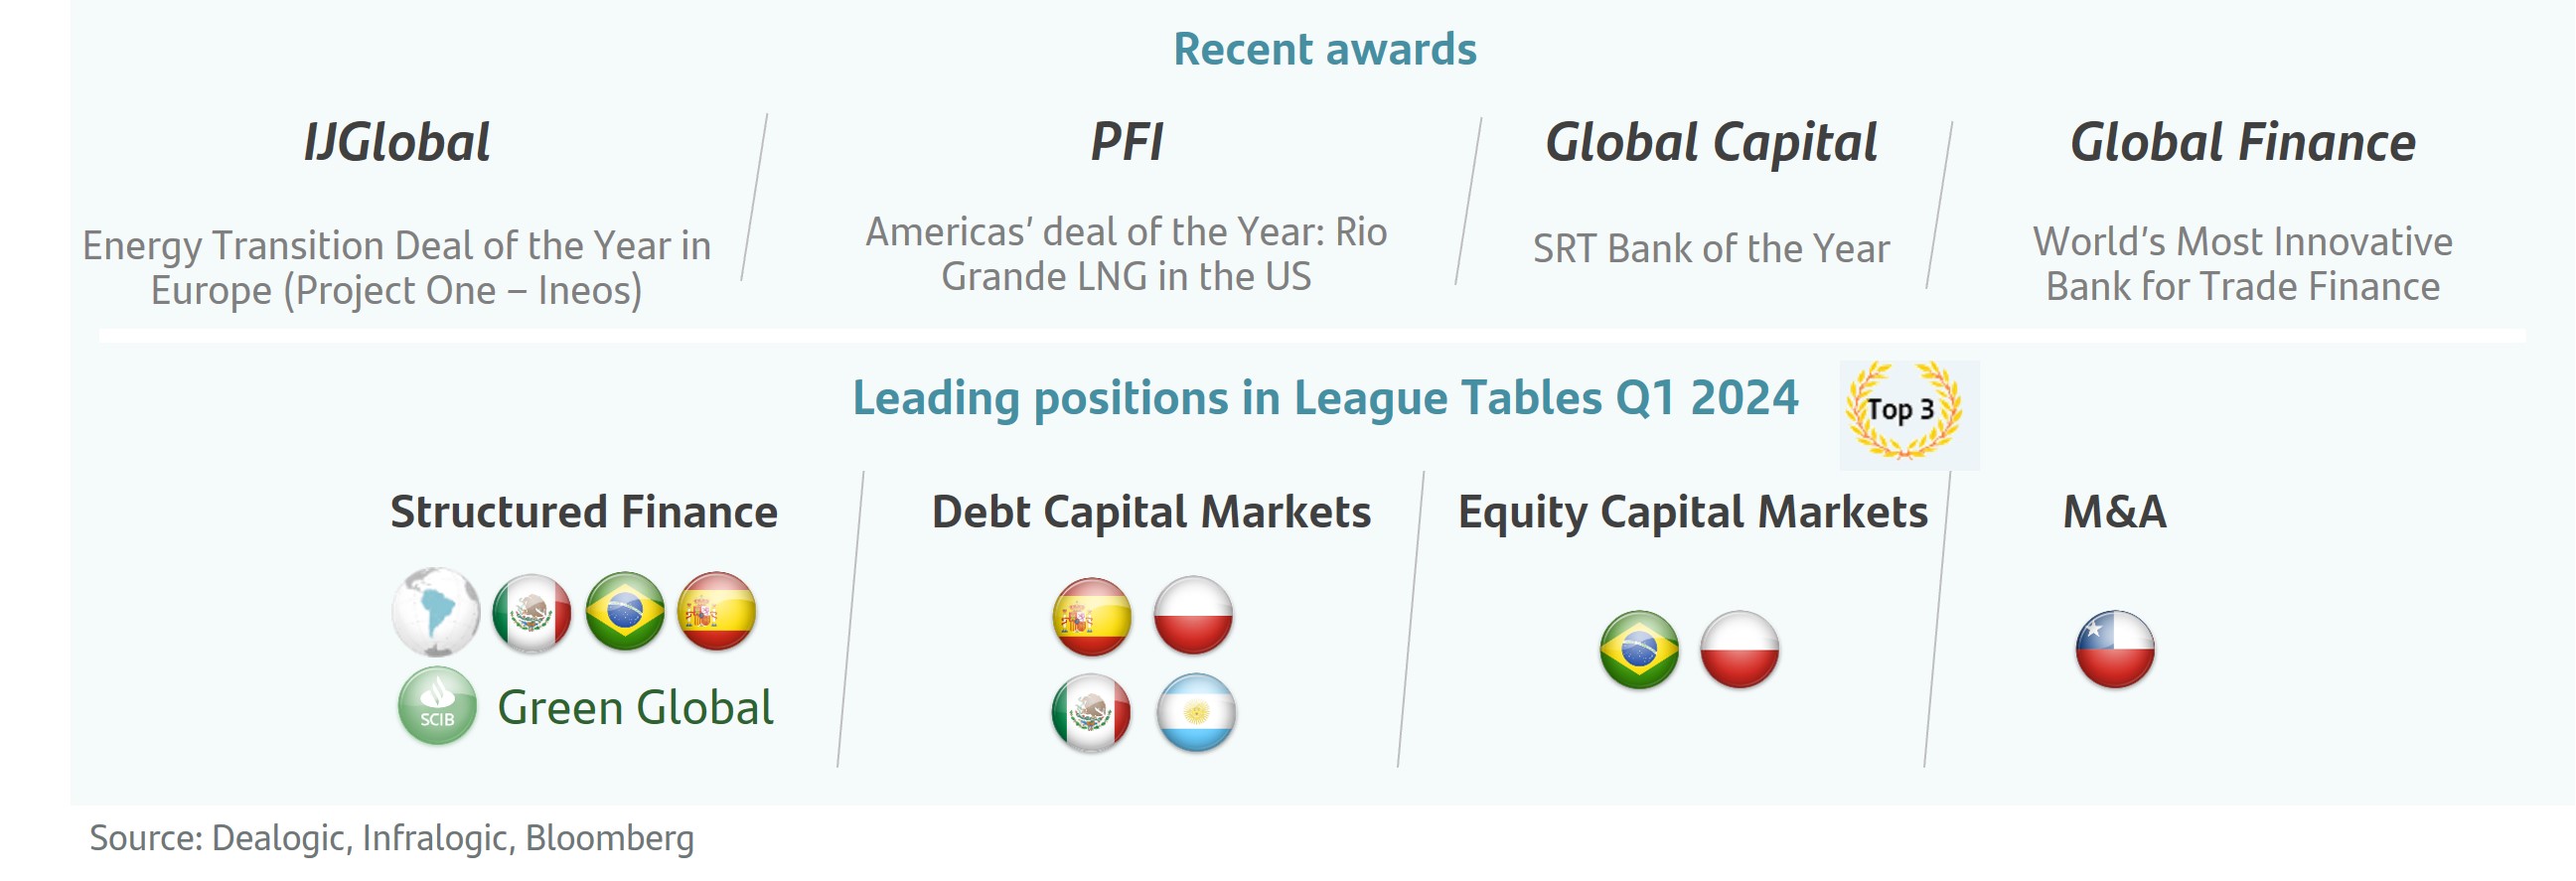Select the PFI award heading
2576x881 pixels.
click(1127, 142)
